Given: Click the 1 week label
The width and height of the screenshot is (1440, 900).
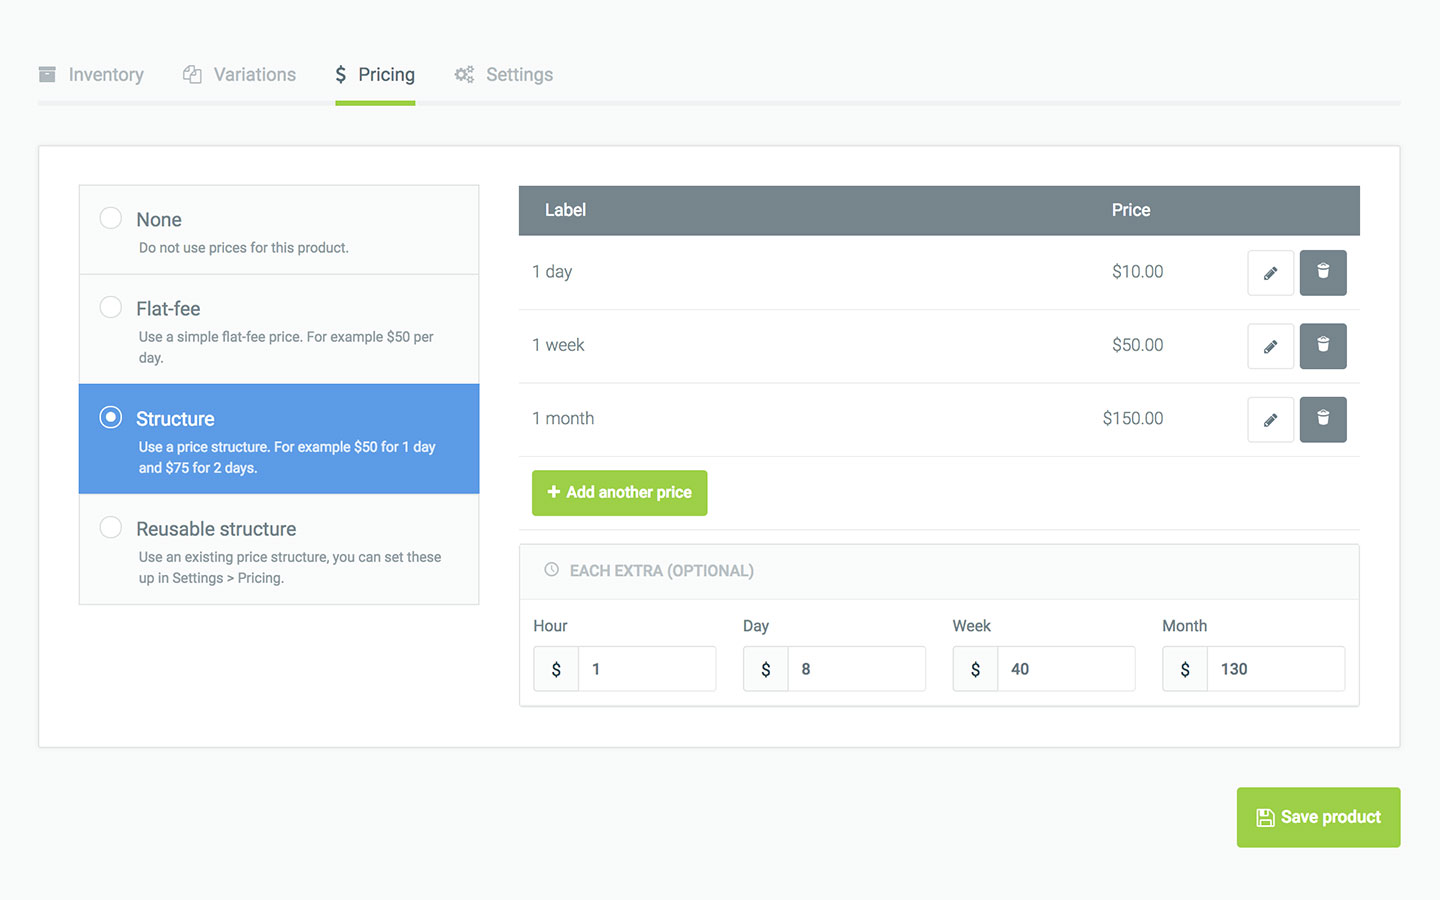Looking at the screenshot, I should (558, 345).
